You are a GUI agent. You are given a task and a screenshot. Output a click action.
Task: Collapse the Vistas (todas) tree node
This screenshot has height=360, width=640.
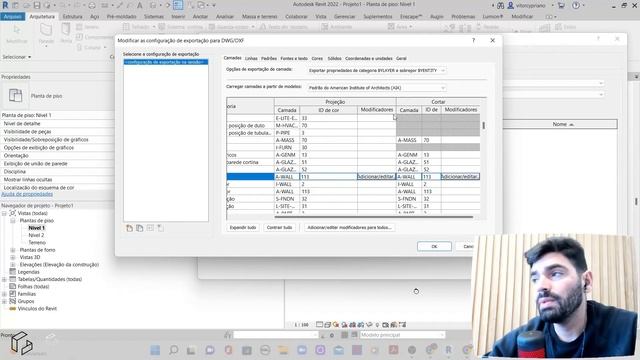[x=4, y=213]
